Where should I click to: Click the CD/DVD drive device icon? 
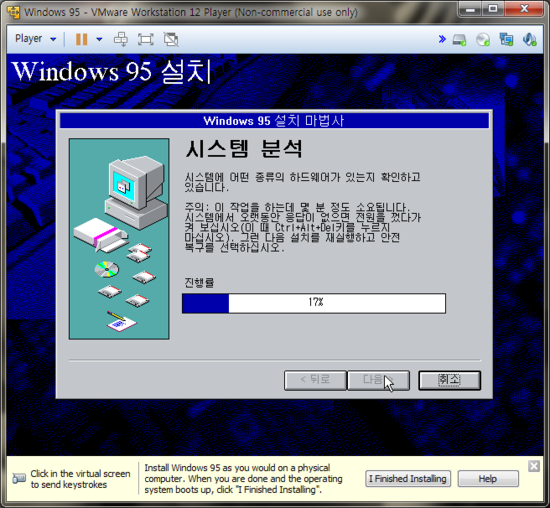(x=483, y=39)
